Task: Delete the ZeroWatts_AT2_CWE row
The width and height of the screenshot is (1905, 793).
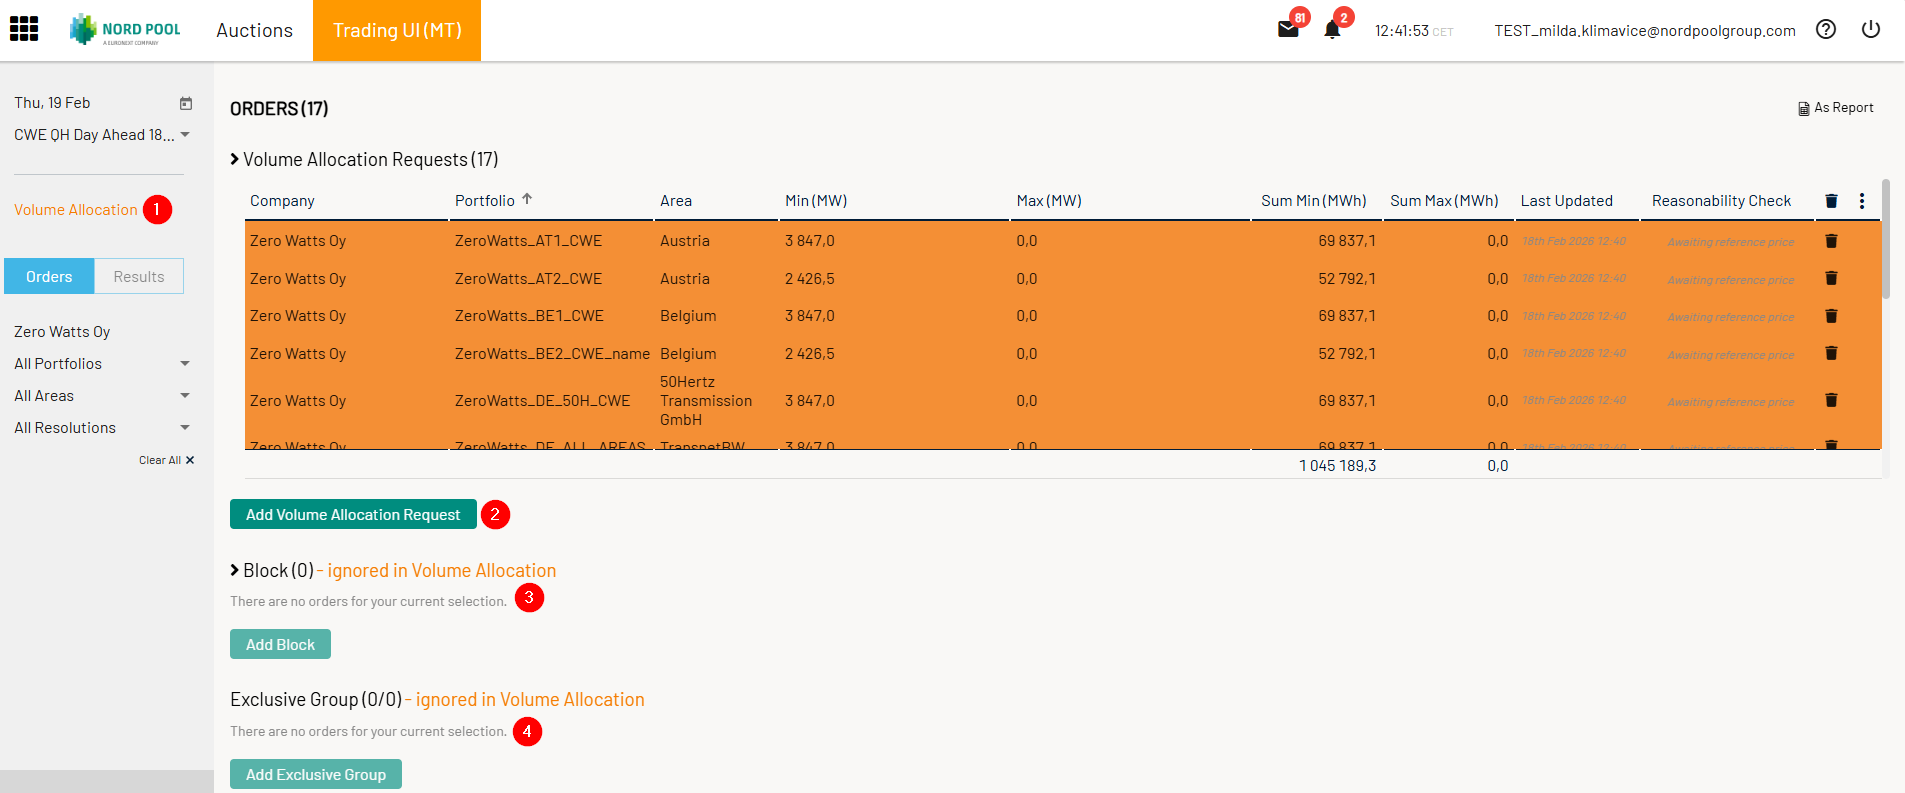Action: tap(1831, 278)
